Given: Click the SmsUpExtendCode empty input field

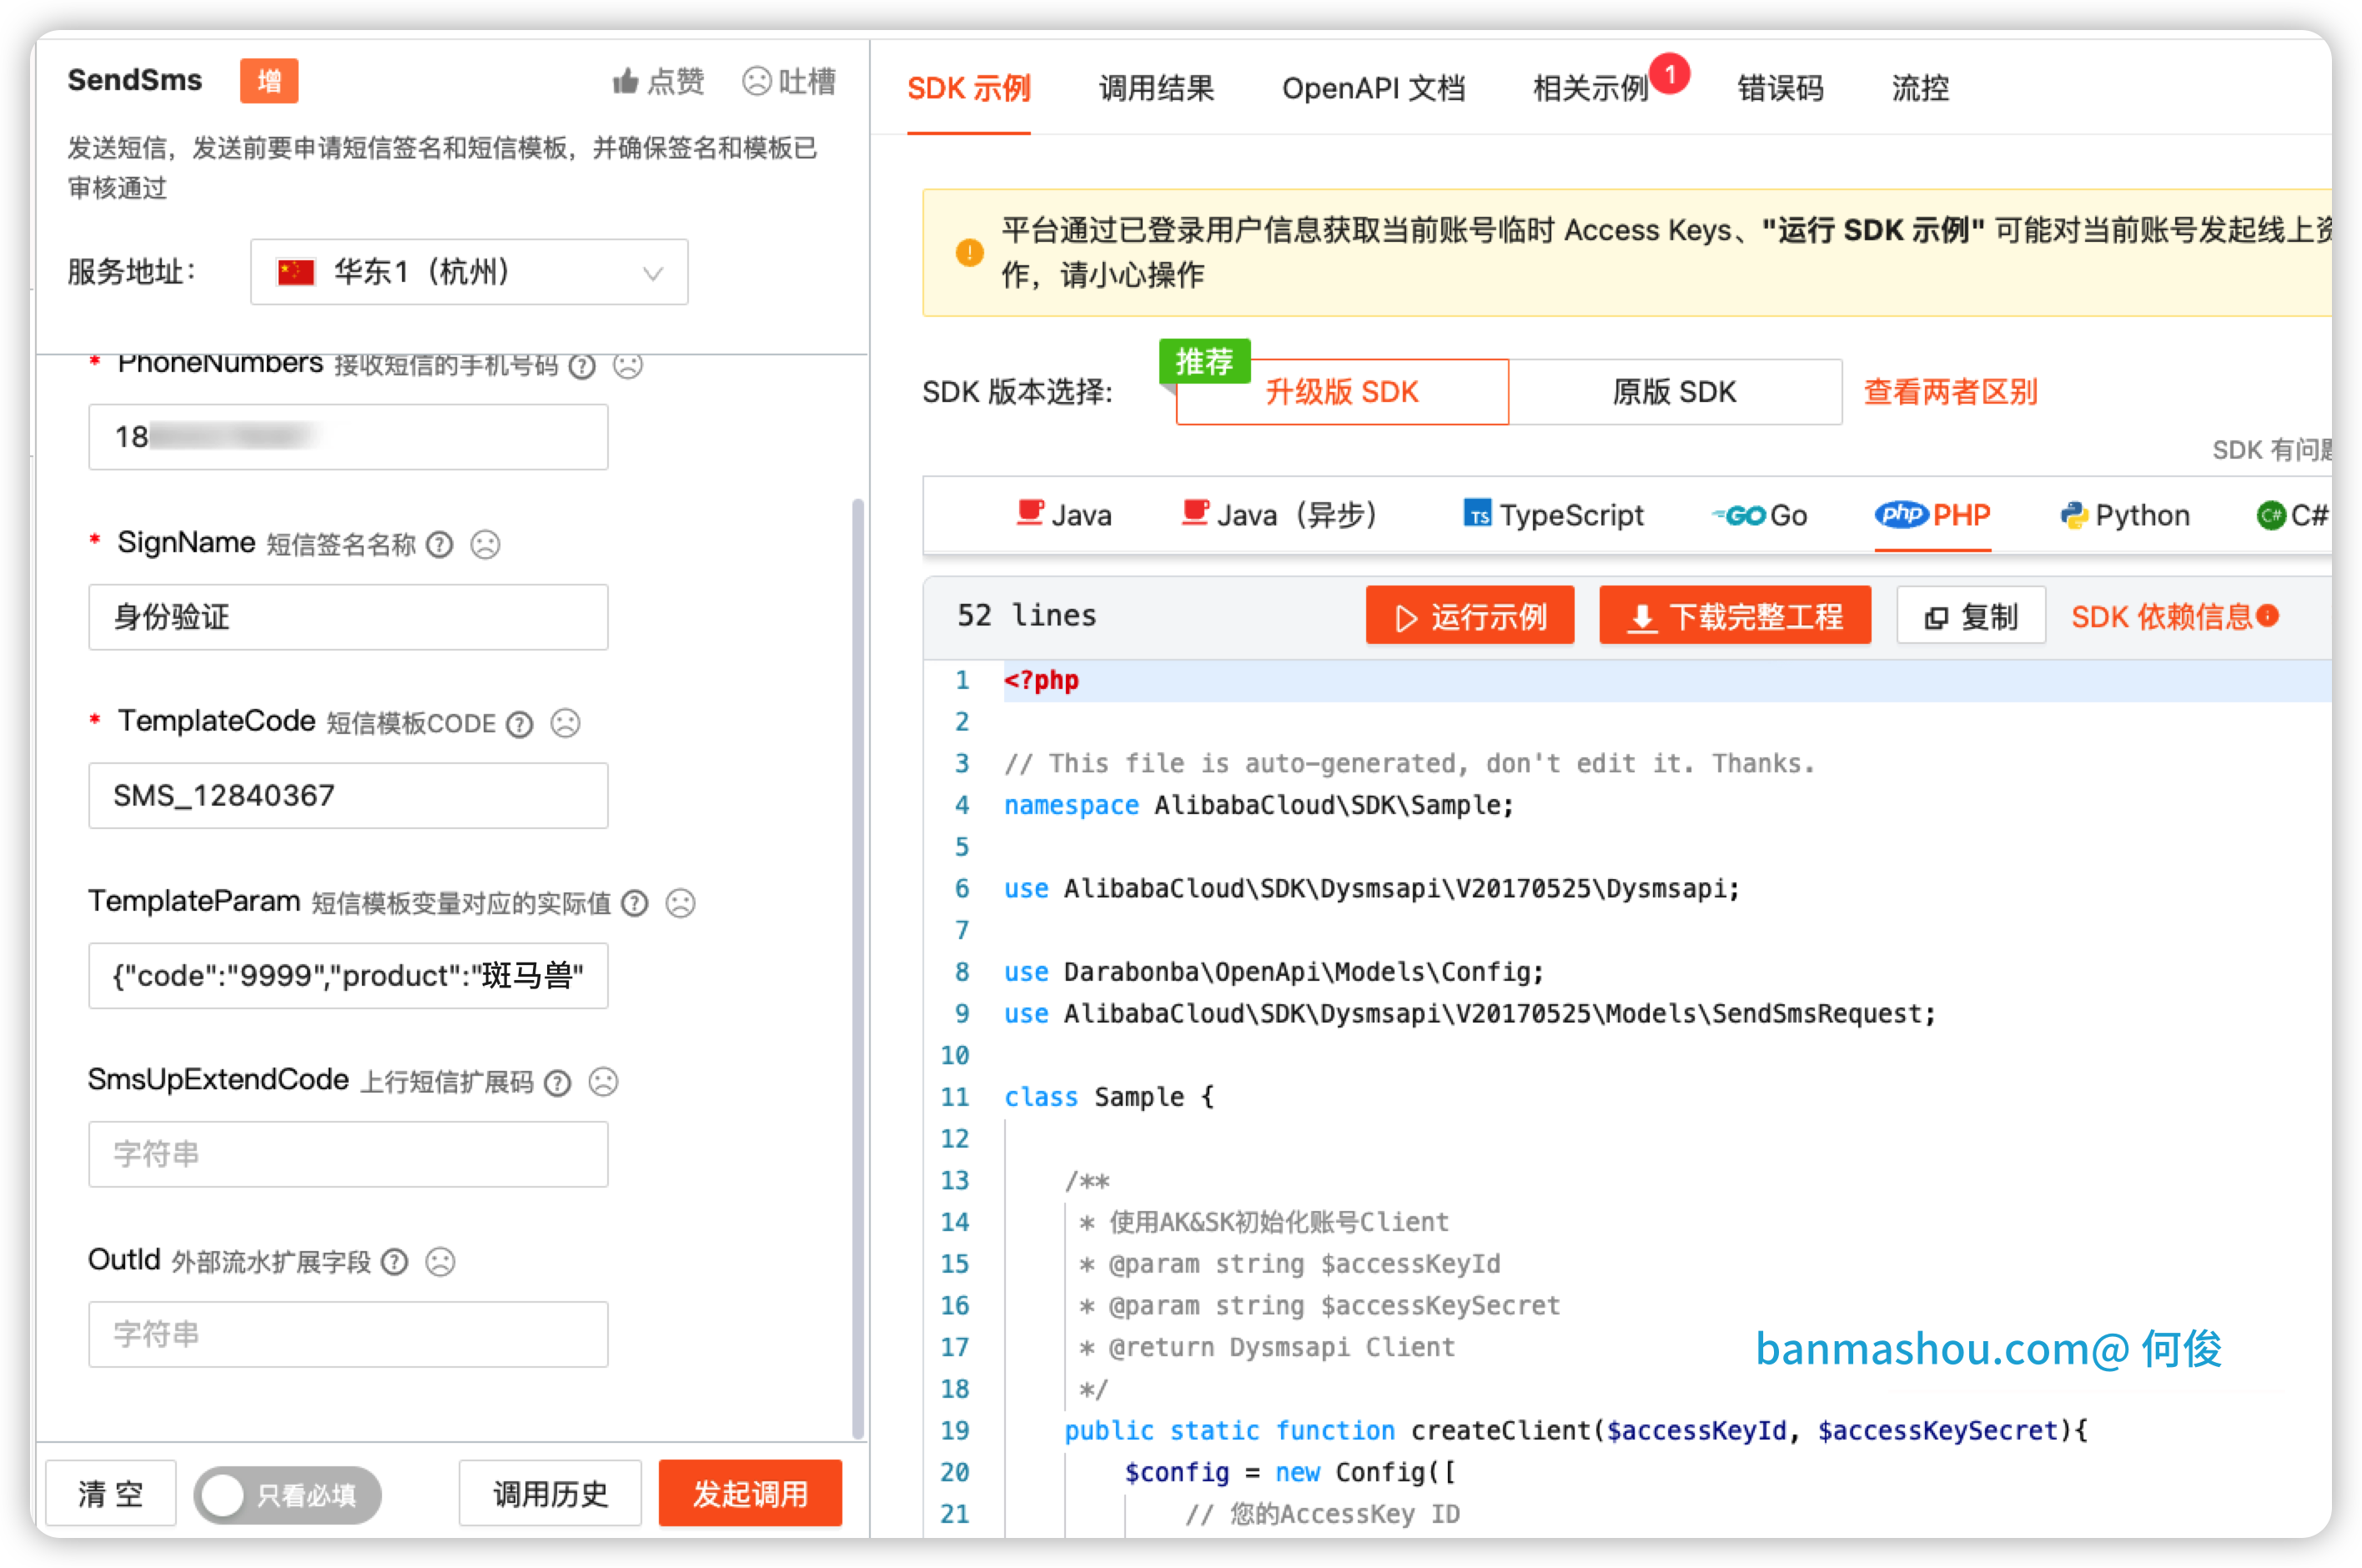Looking at the screenshot, I should [x=348, y=1154].
